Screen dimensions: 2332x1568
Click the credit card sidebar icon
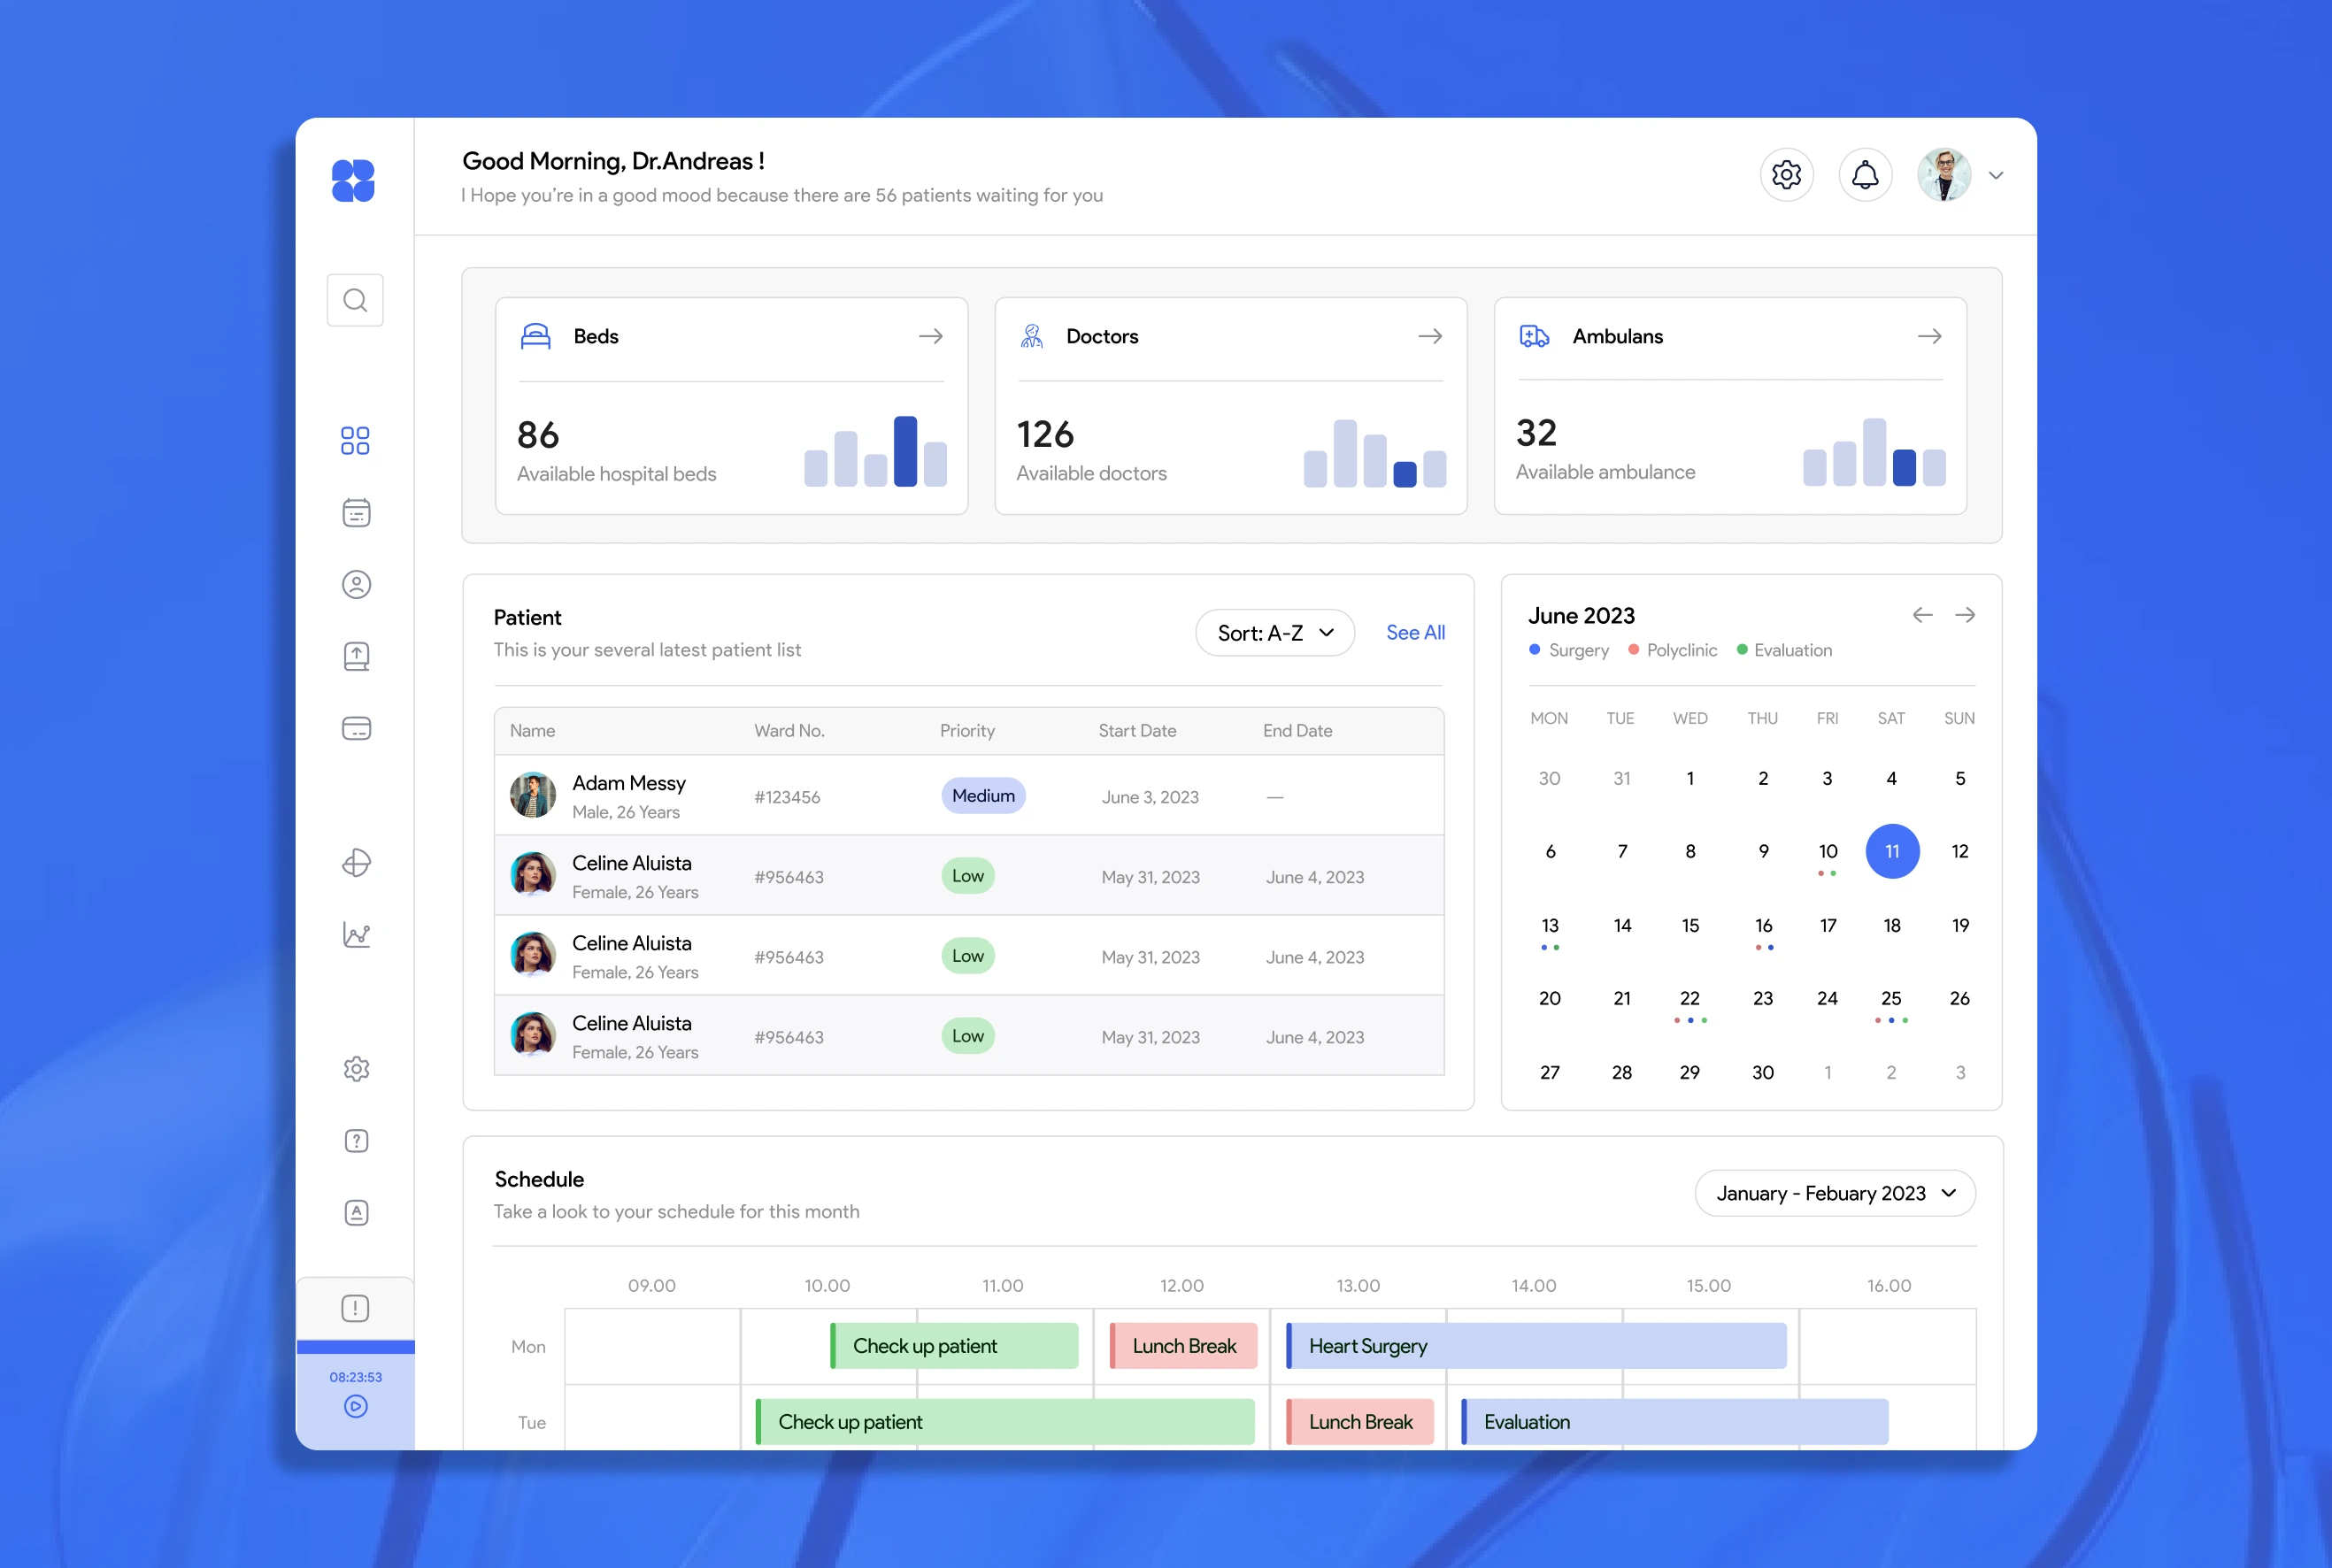(356, 728)
